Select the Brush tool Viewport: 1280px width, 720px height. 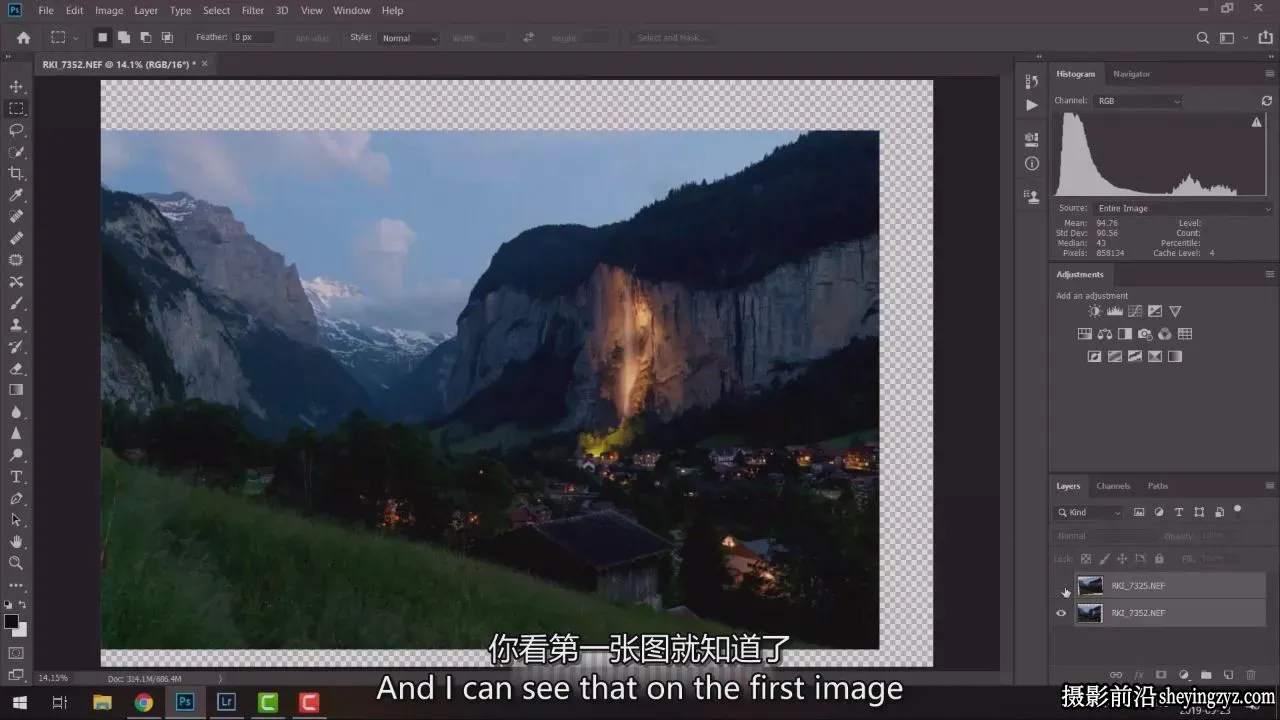[16, 303]
